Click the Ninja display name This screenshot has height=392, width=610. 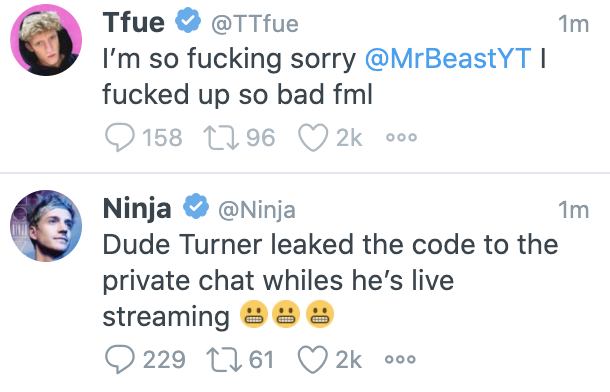tap(137, 208)
